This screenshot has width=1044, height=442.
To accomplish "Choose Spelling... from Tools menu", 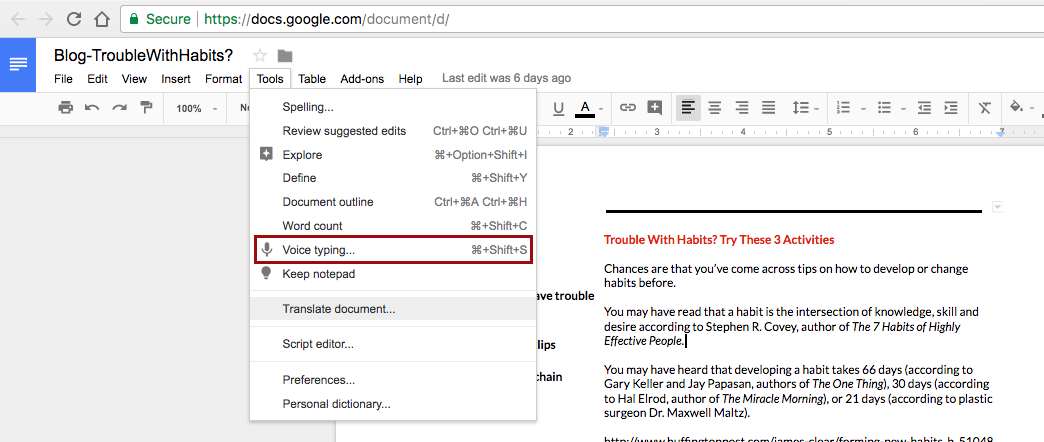I will (x=393, y=107).
